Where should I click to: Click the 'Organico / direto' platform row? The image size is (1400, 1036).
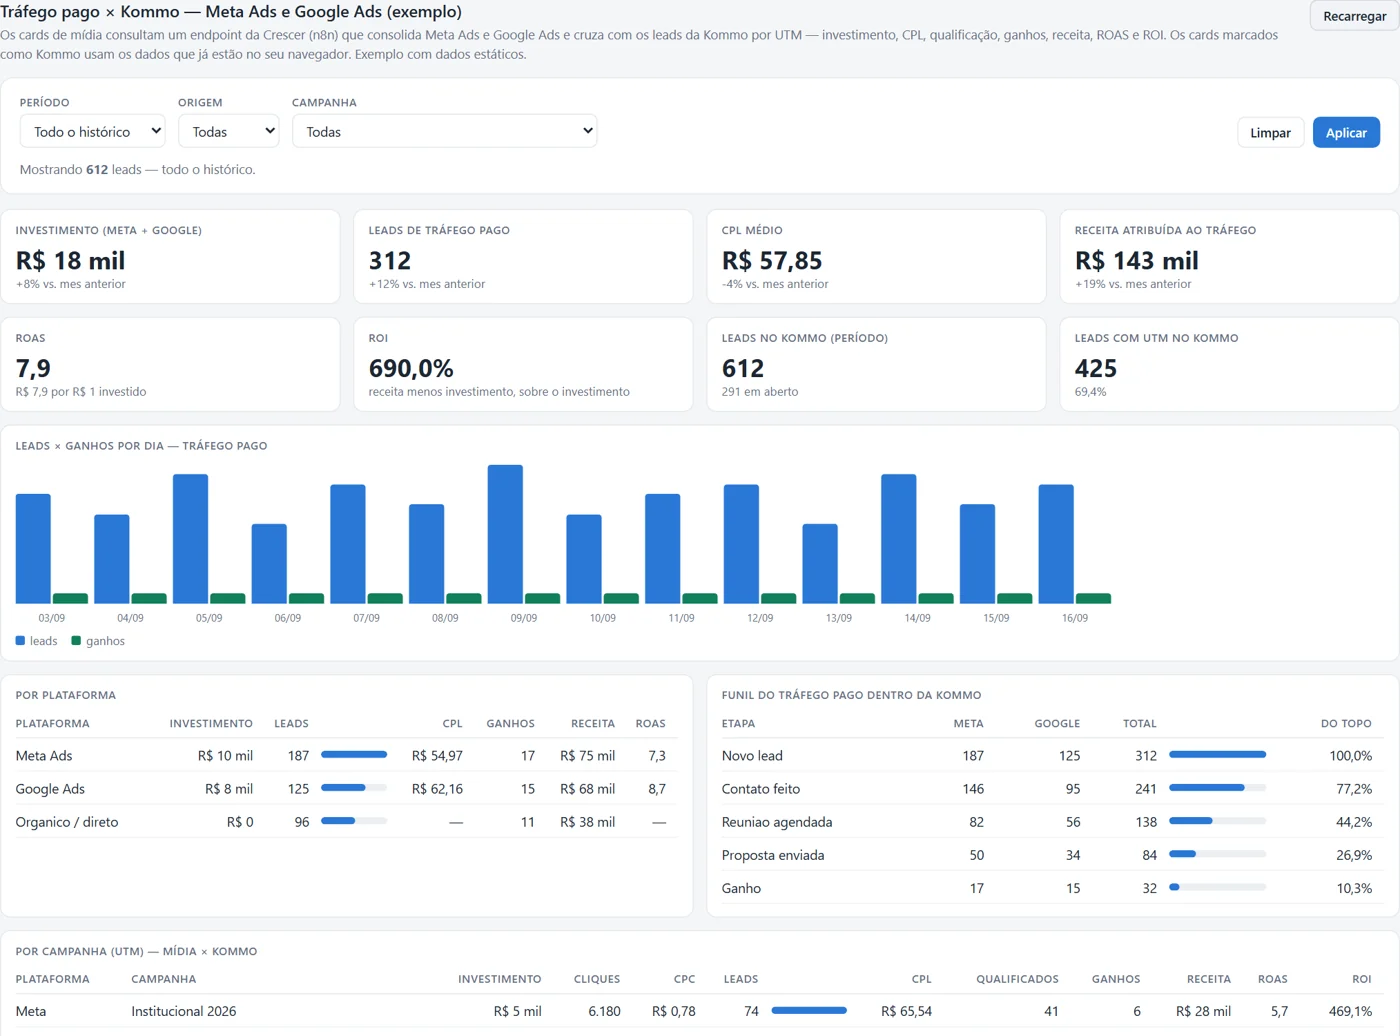click(x=346, y=821)
